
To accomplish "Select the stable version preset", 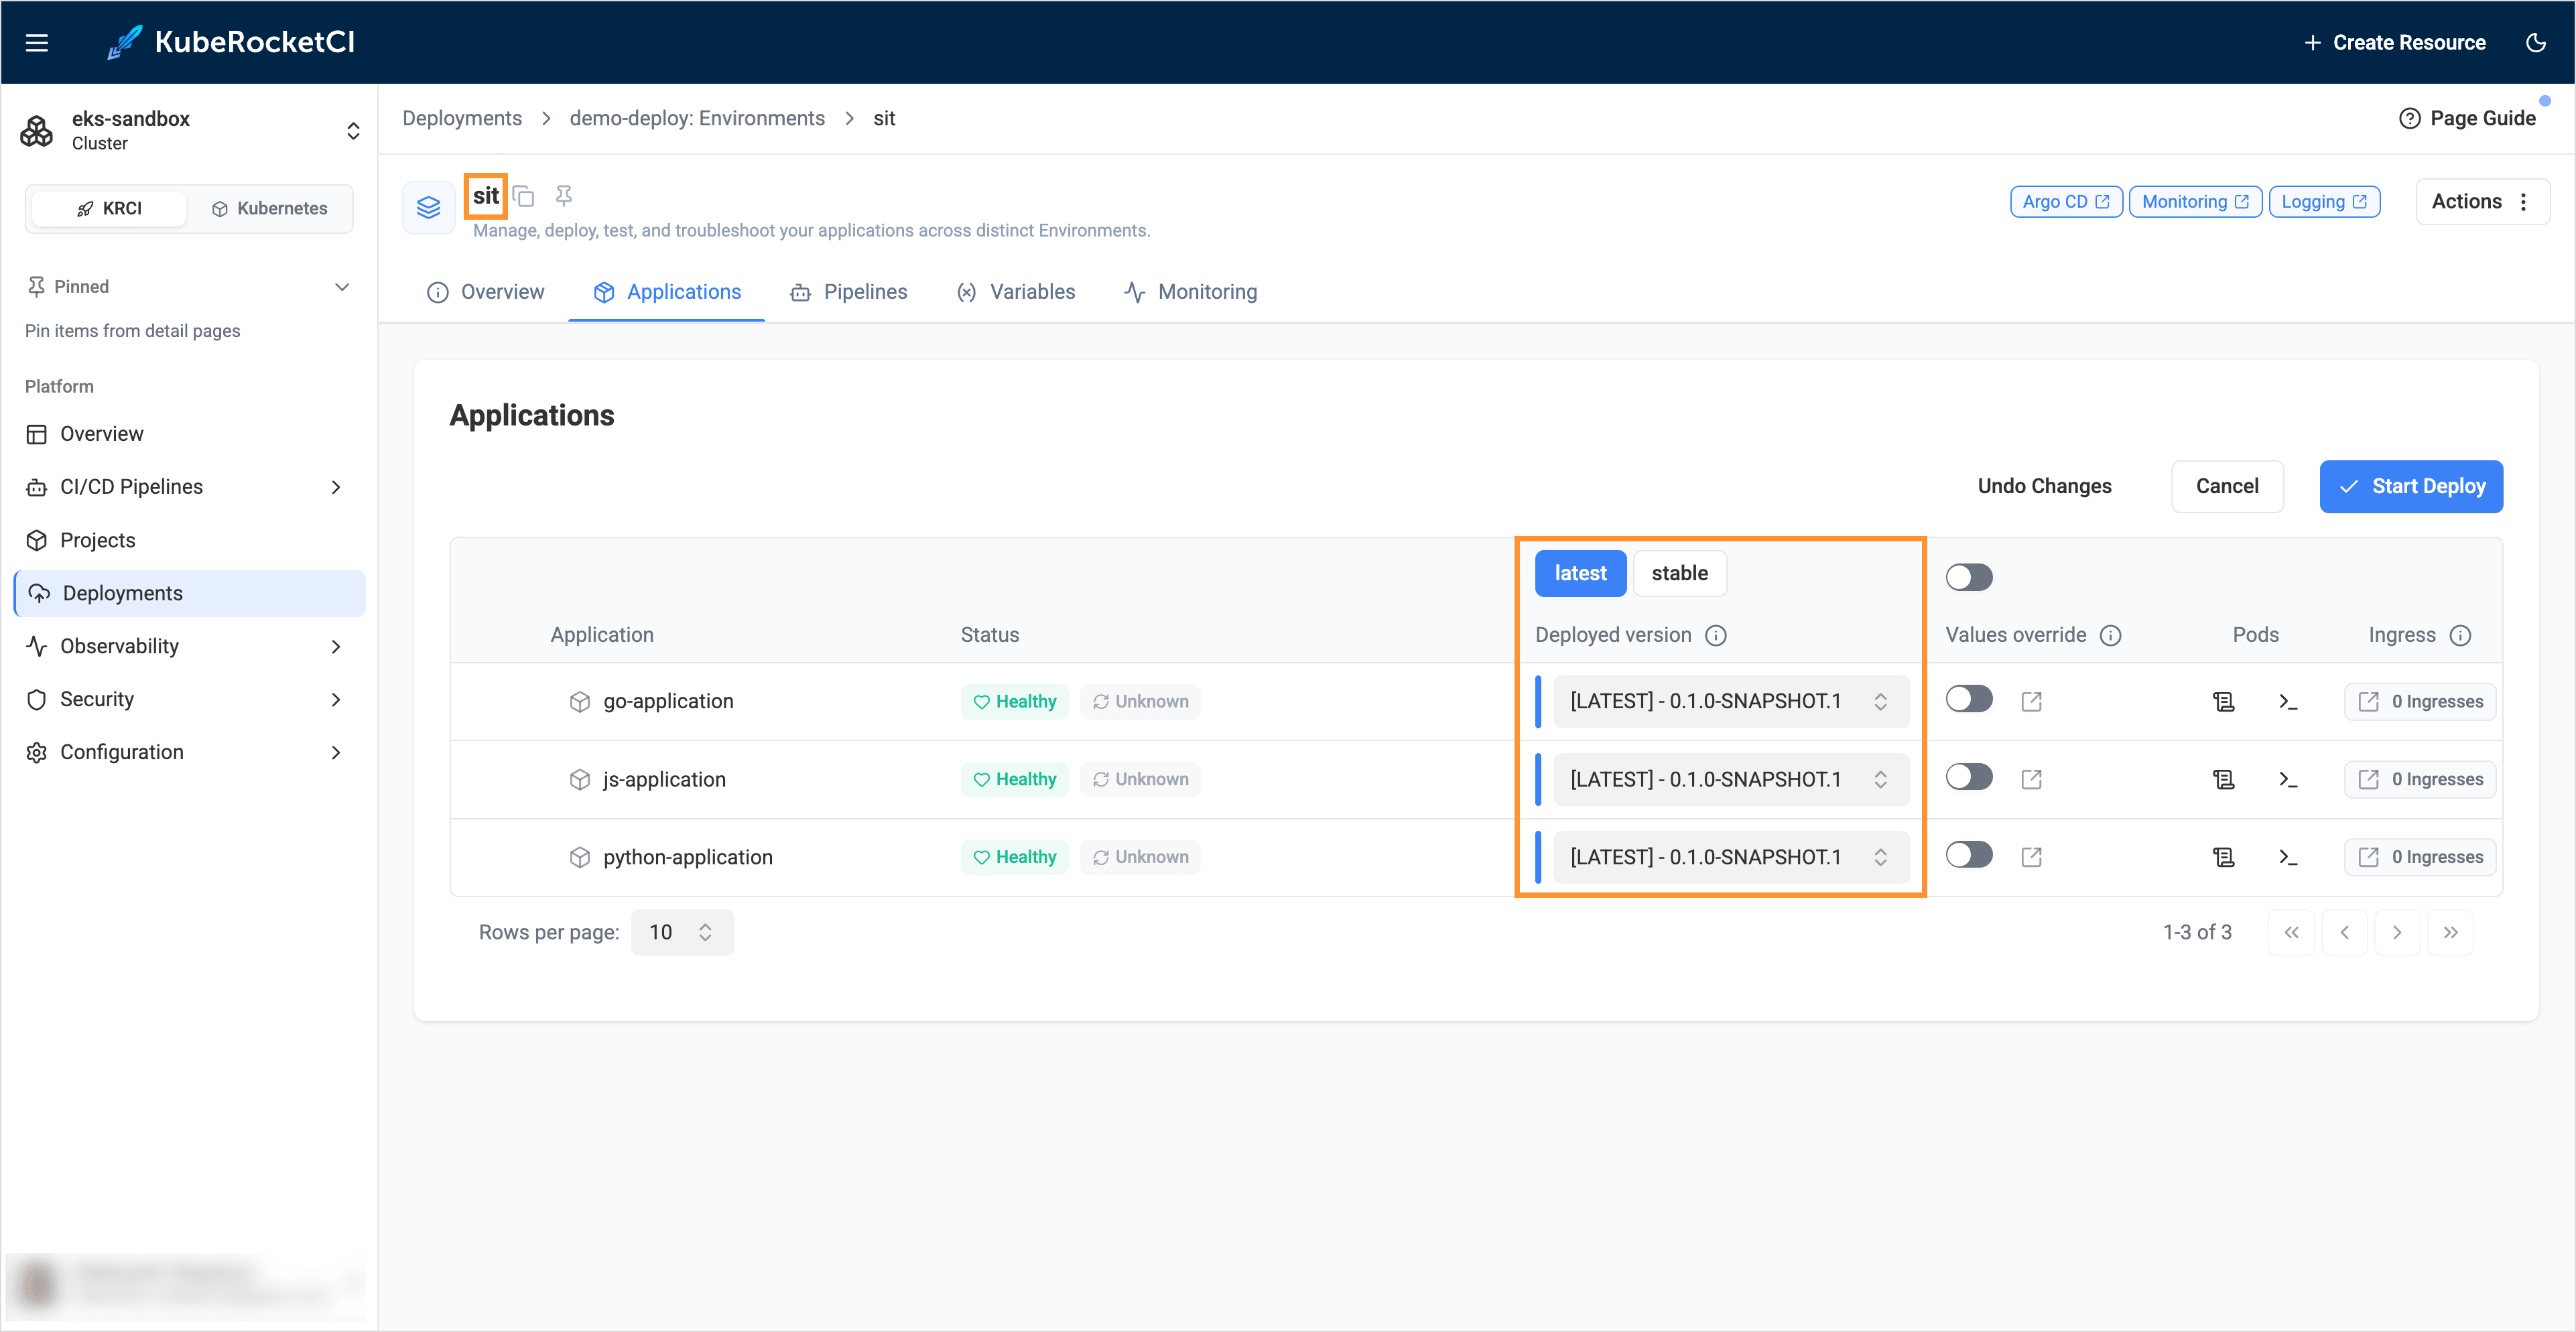I will [x=1679, y=573].
